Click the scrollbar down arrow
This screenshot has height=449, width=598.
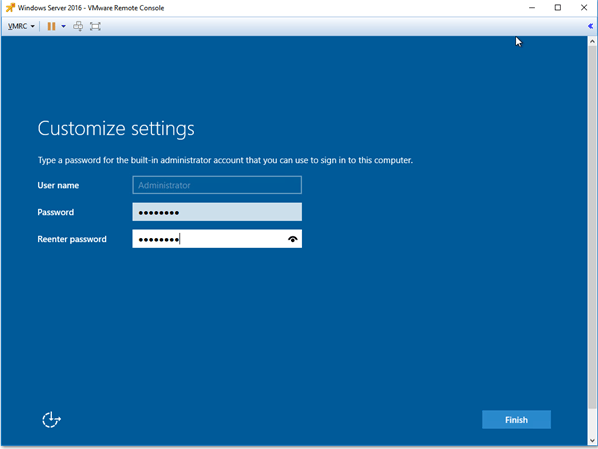(x=592, y=441)
